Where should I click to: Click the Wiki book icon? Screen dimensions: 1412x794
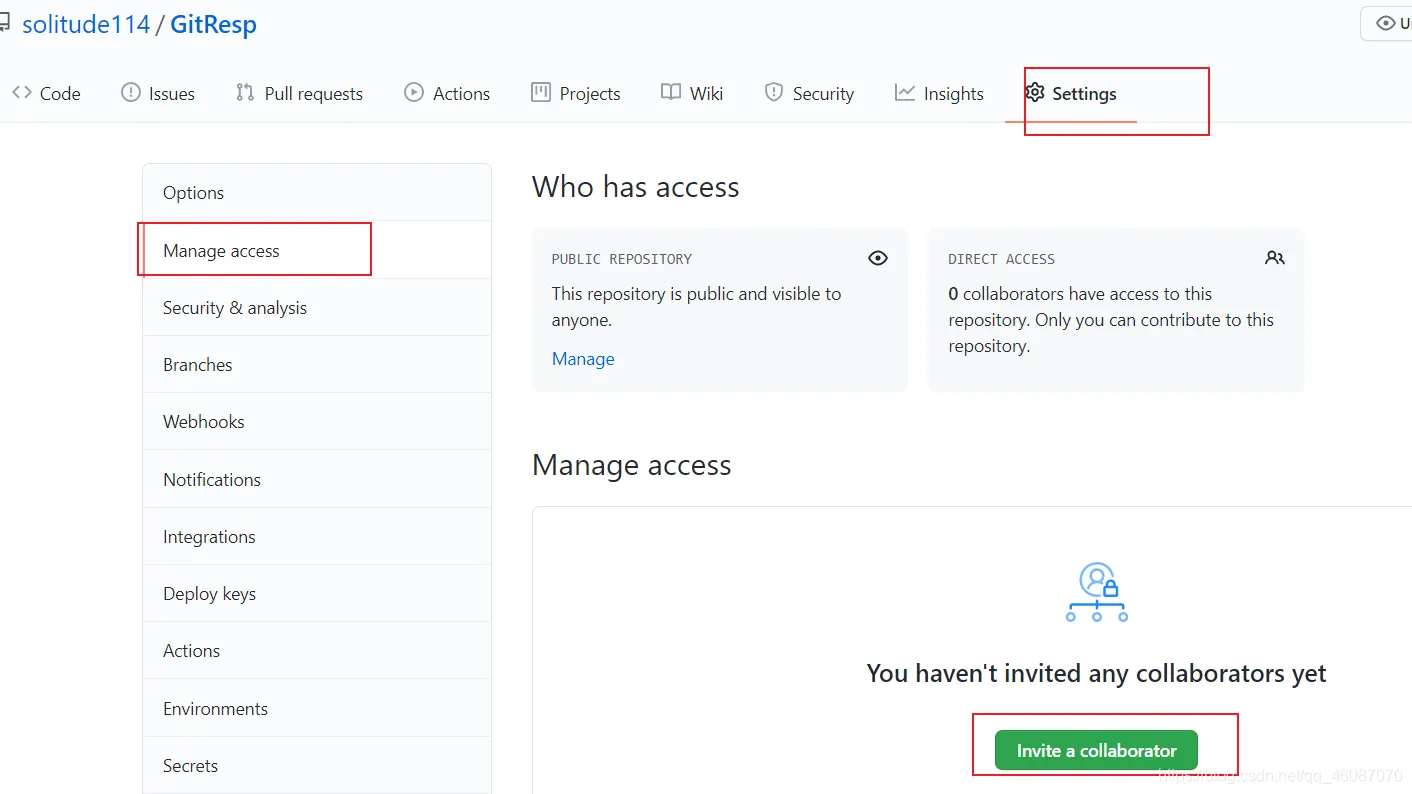click(x=671, y=93)
